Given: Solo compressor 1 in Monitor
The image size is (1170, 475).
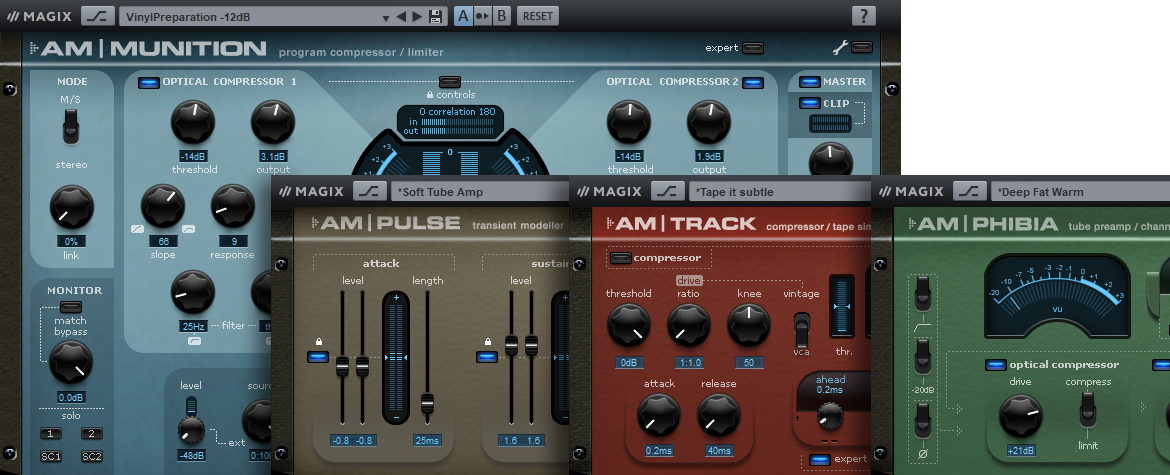Looking at the screenshot, I should pos(51,434).
